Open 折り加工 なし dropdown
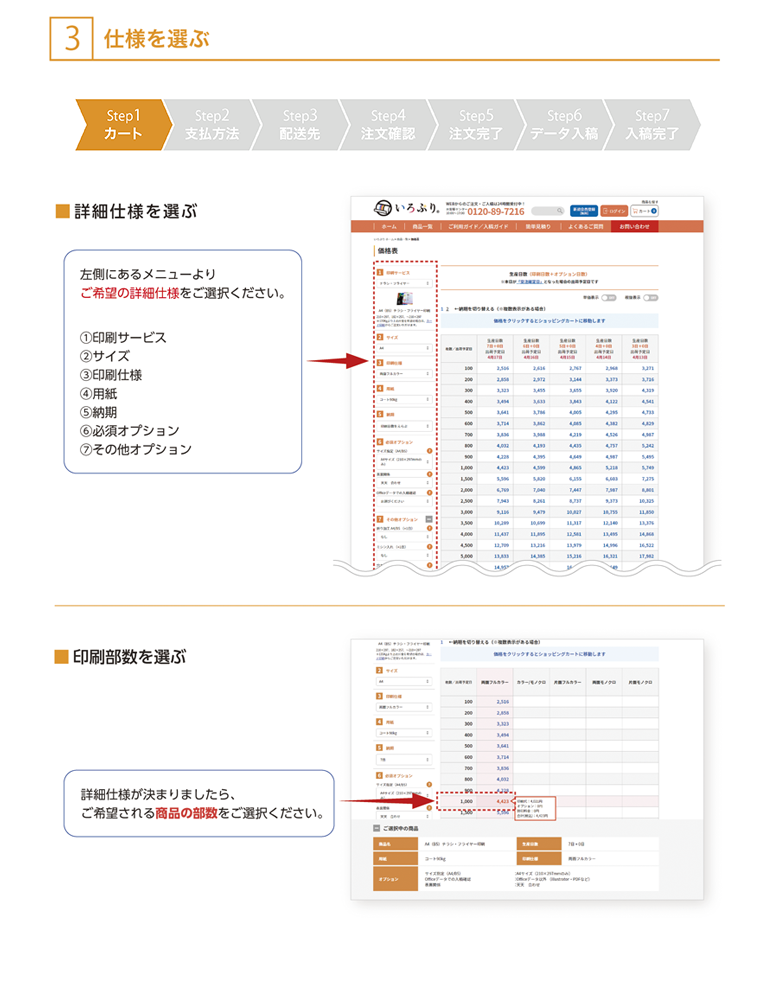Viewport: 780px width, 985px height. [x=404, y=537]
